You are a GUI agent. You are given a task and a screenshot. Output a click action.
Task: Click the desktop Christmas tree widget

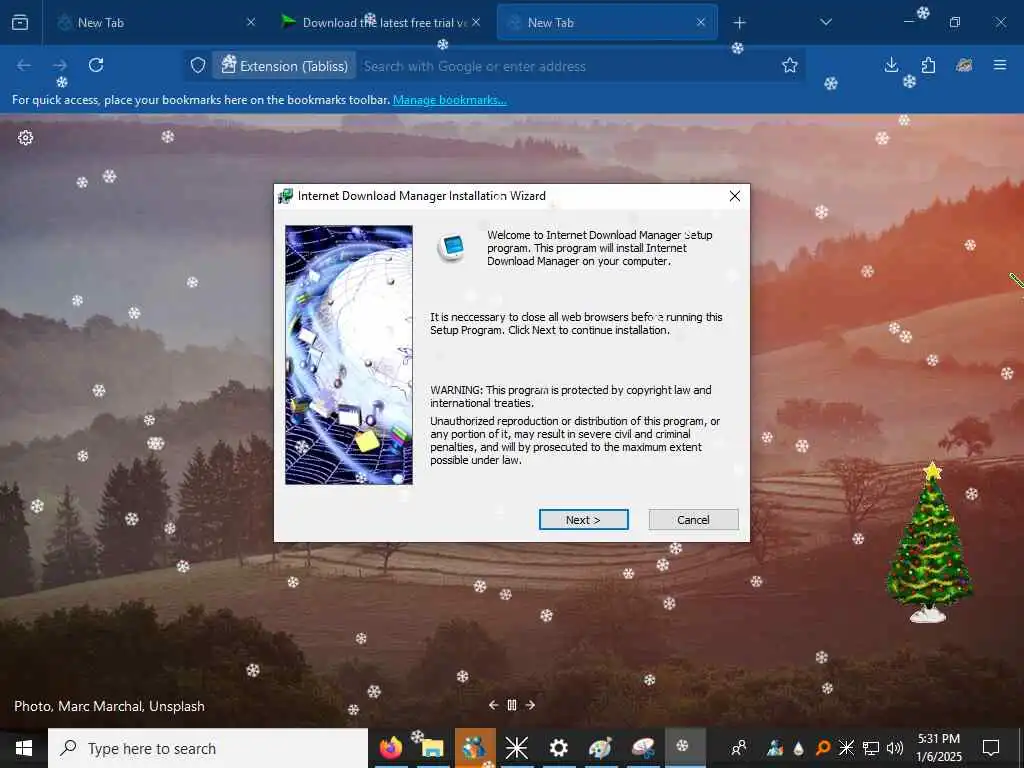929,542
